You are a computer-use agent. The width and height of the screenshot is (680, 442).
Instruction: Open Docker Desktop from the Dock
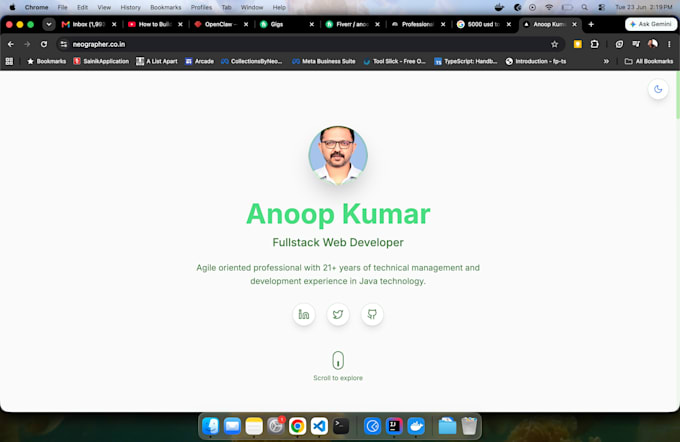(x=416, y=426)
